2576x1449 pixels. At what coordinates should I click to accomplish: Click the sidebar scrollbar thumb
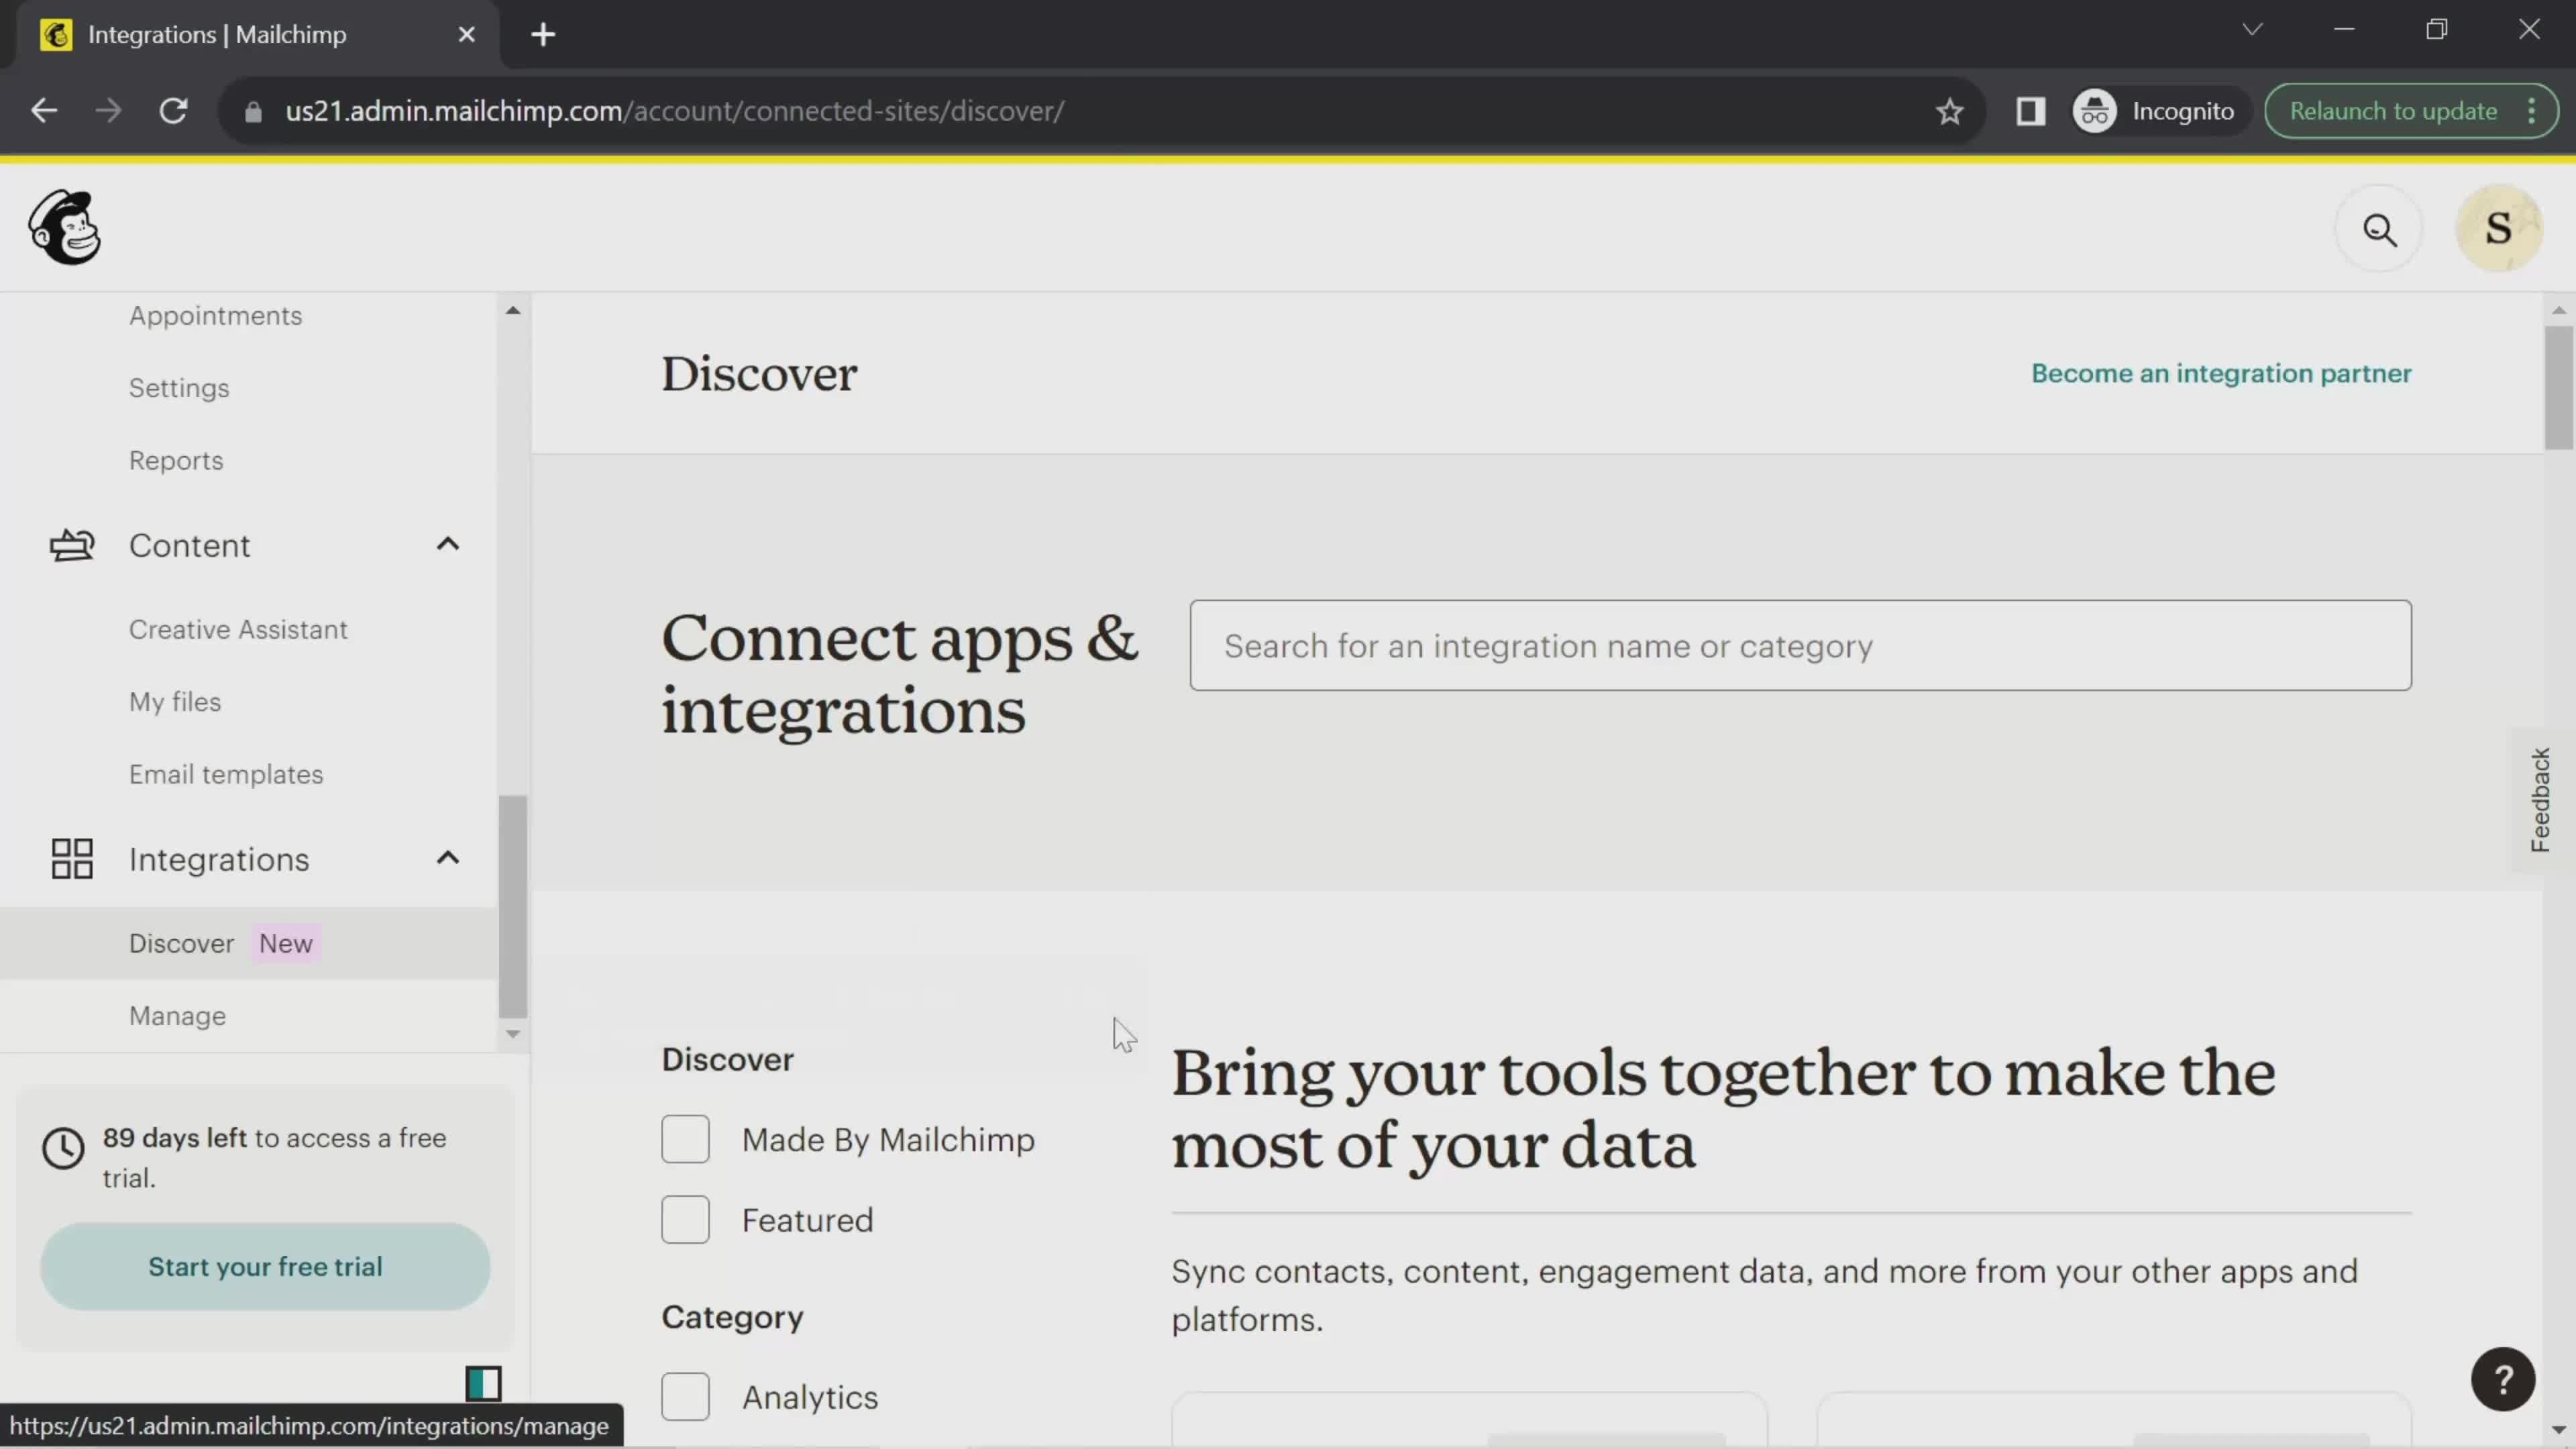pyautogui.click(x=513, y=907)
